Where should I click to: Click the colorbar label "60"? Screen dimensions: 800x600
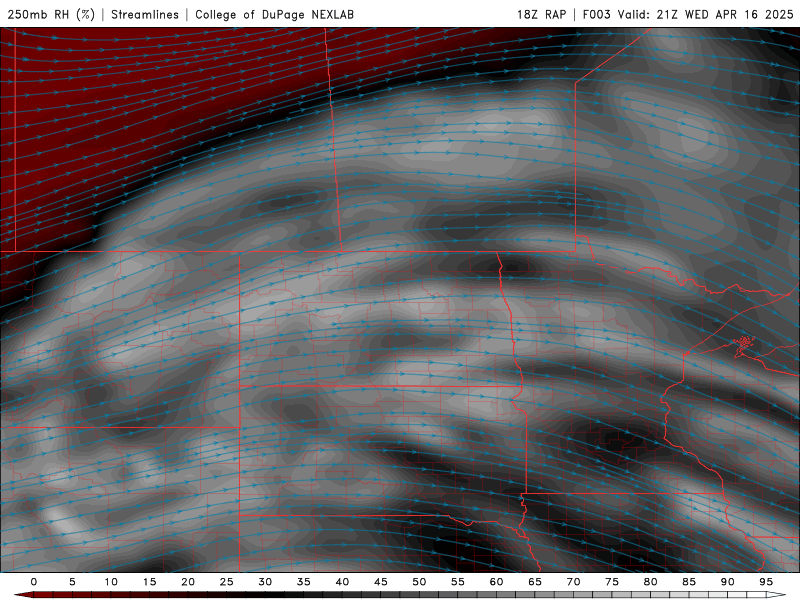tap(496, 582)
